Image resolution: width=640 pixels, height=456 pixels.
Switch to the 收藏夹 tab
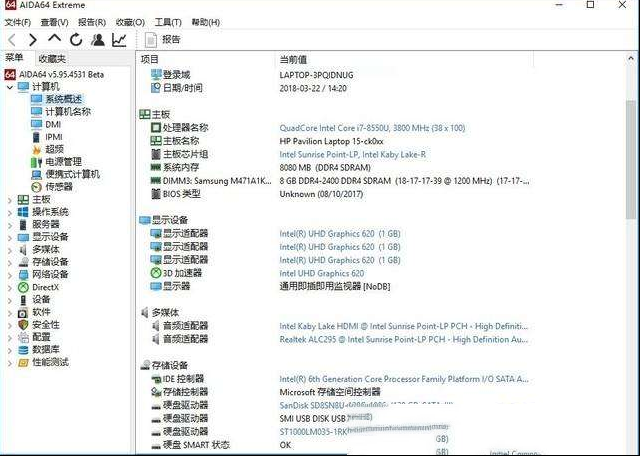[x=52, y=59]
